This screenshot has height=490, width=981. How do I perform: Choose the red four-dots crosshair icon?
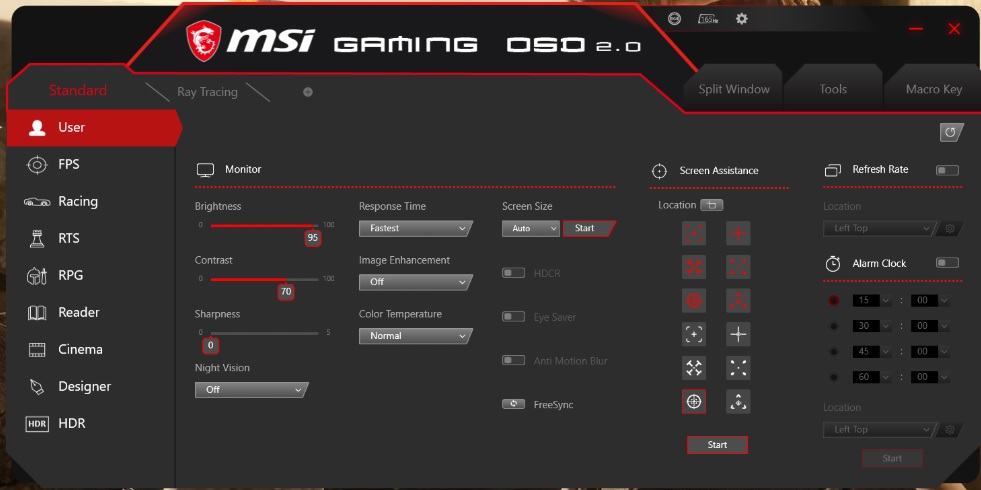pos(738,267)
